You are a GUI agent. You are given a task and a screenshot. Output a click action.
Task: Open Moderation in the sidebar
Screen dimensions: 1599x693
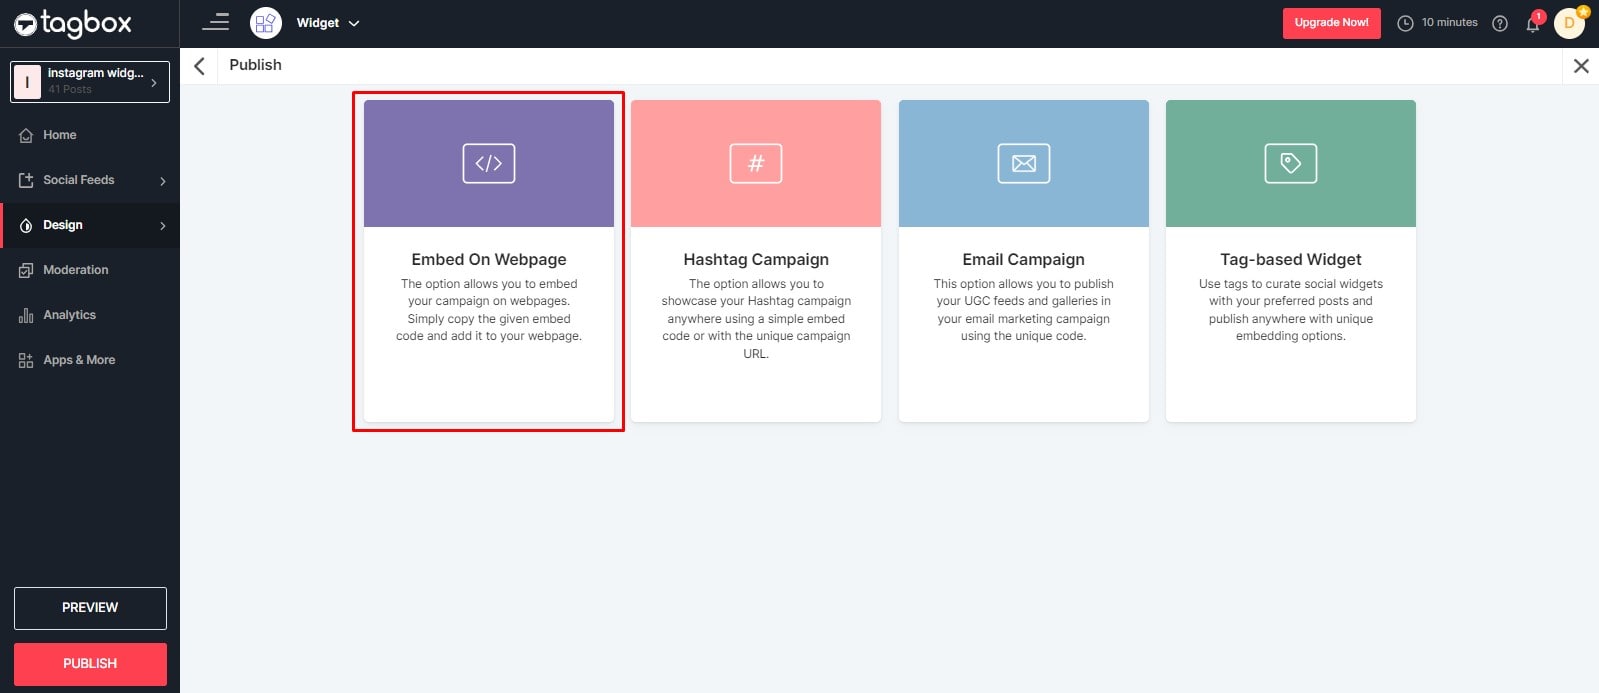click(75, 270)
